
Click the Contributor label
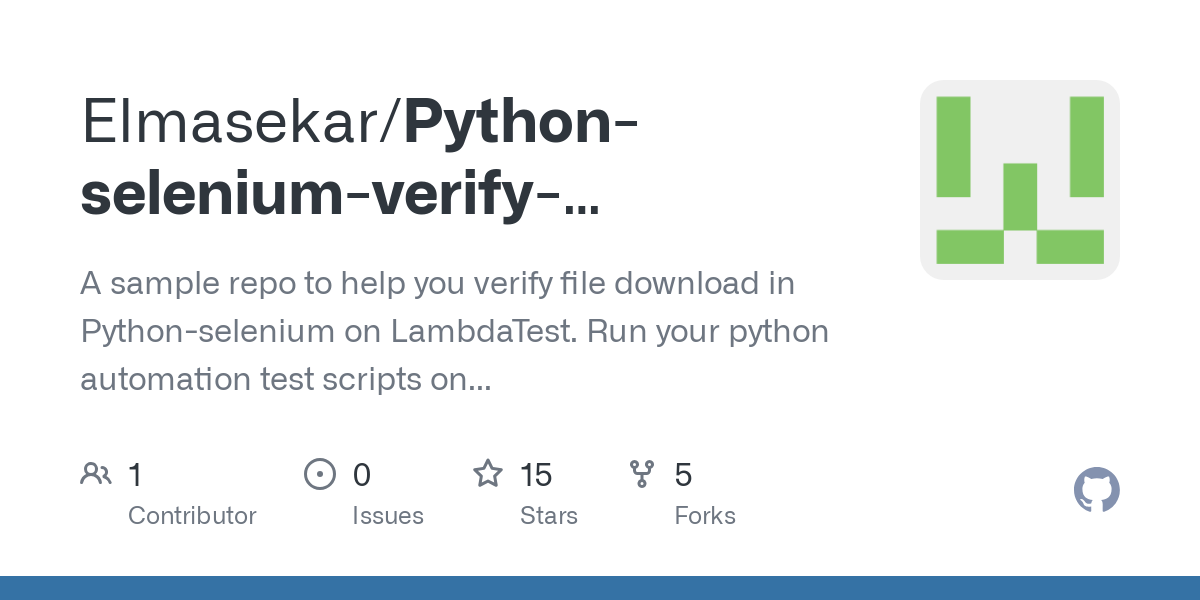coord(192,516)
